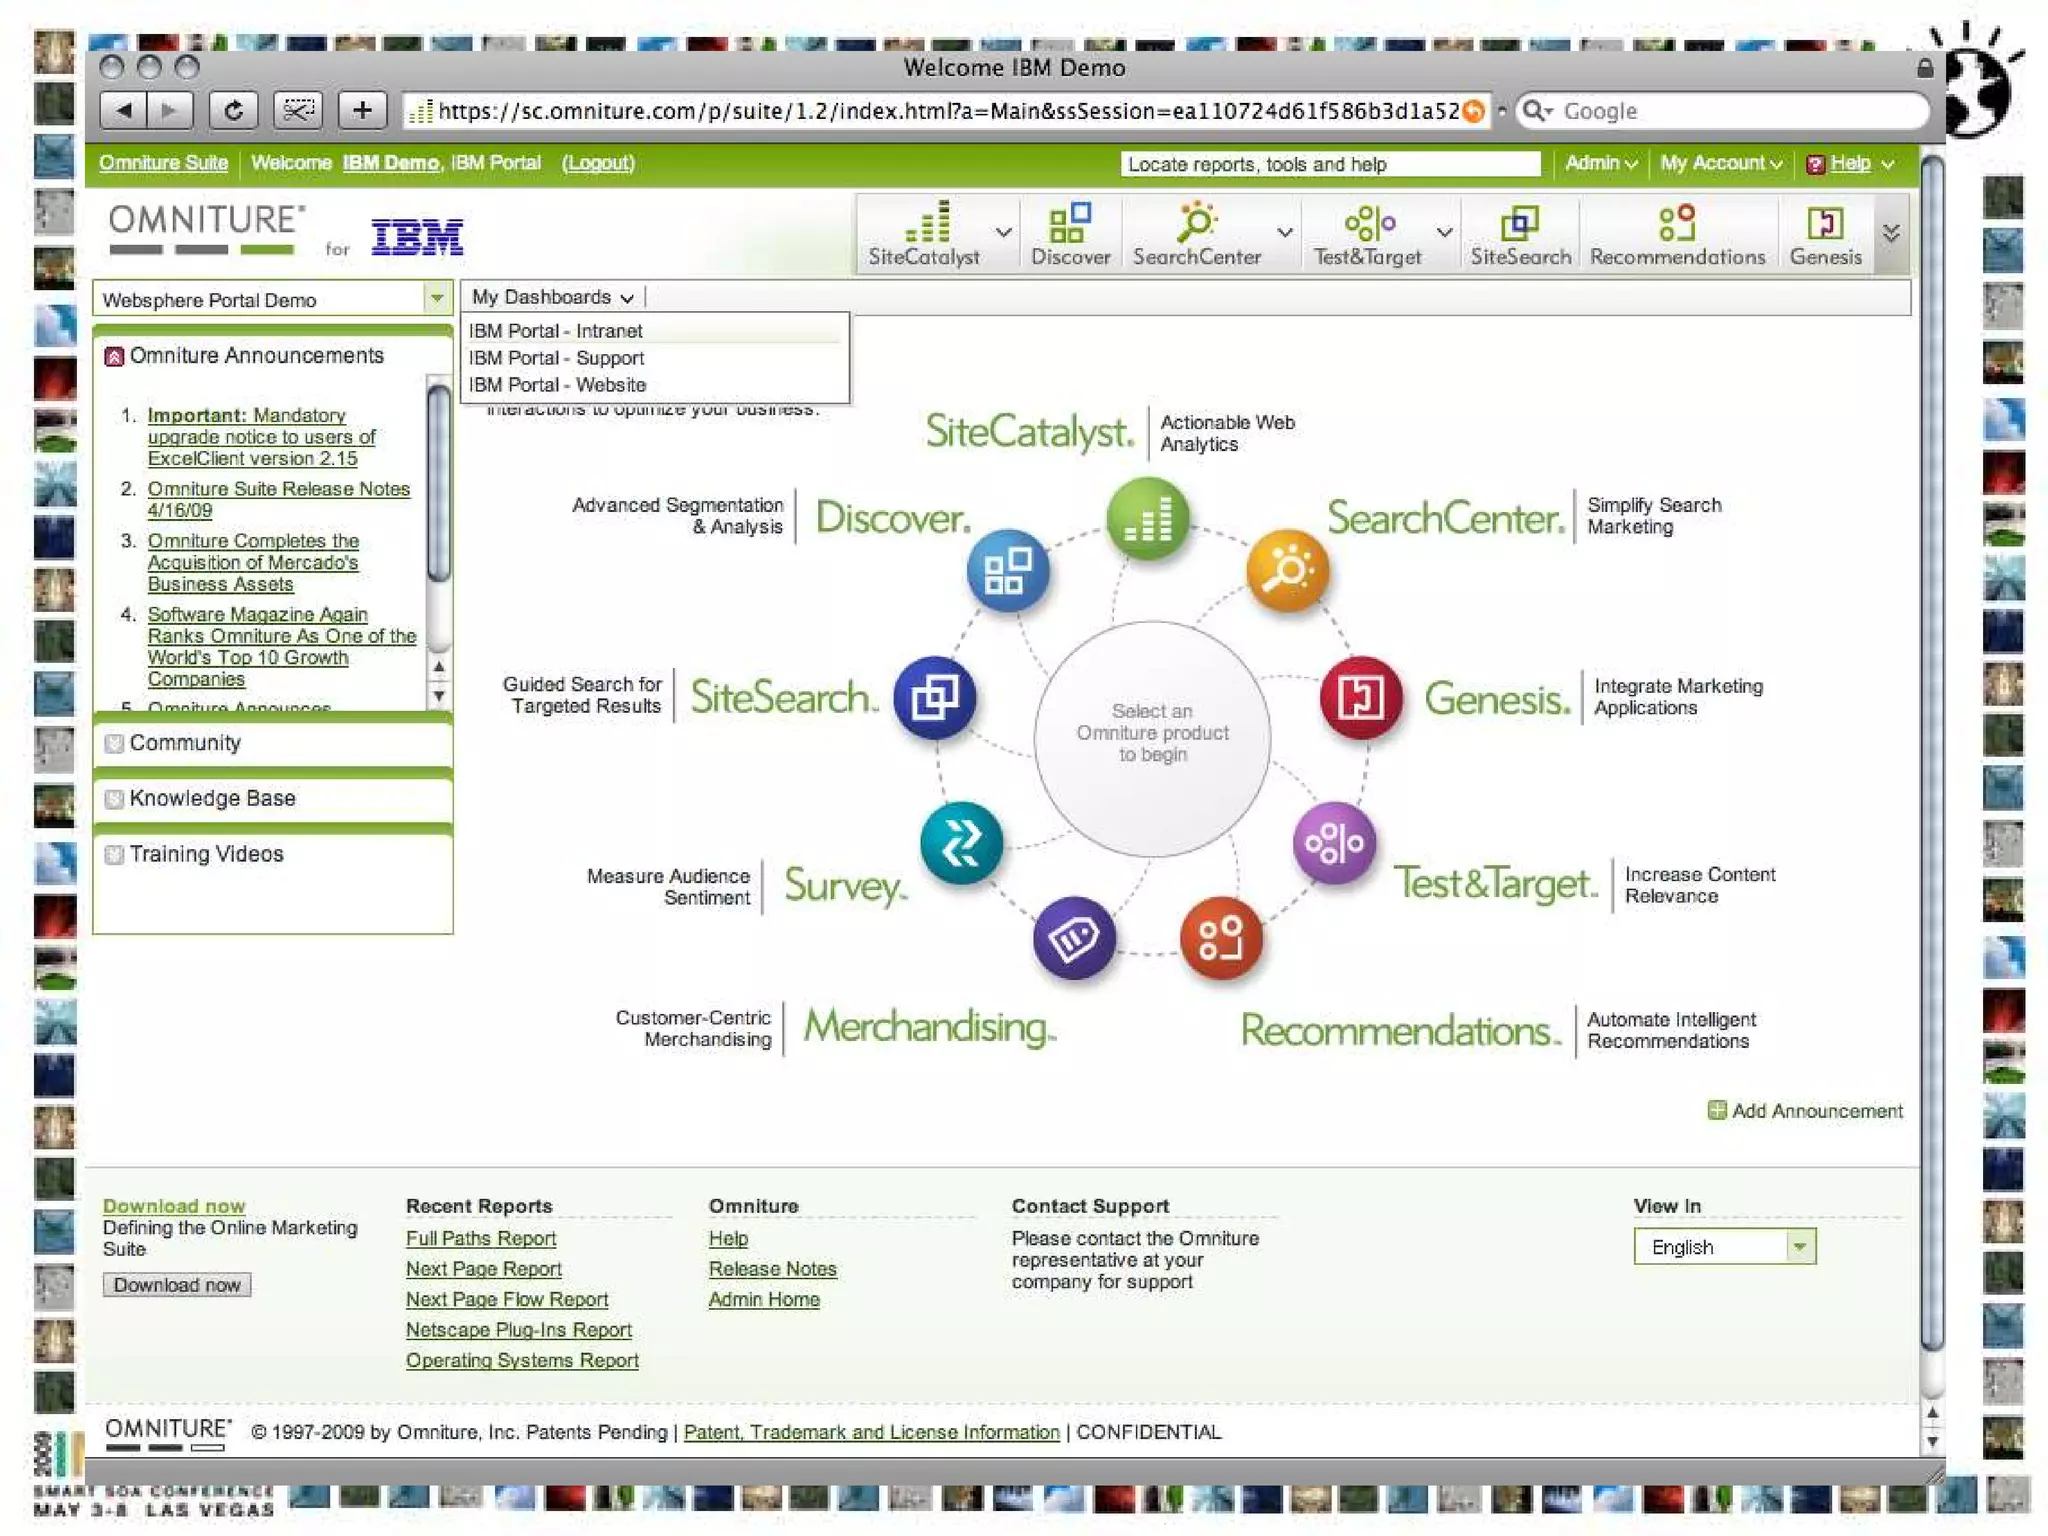Image resolution: width=2048 pixels, height=1536 pixels.
Task: Click the Help link in green header
Action: [1850, 163]
